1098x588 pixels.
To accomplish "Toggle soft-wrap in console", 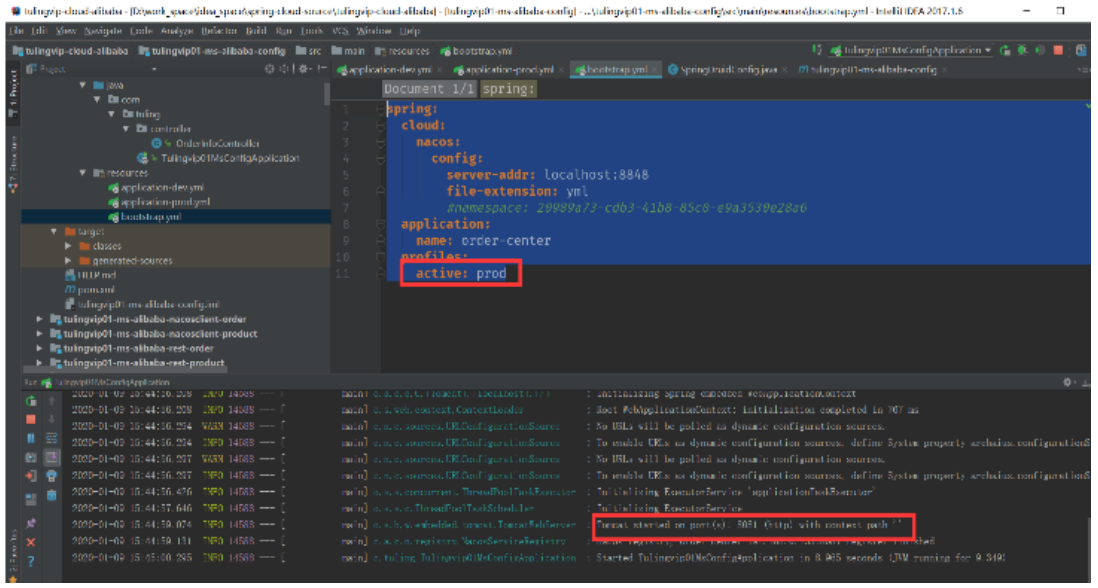I will coord(52,438).
